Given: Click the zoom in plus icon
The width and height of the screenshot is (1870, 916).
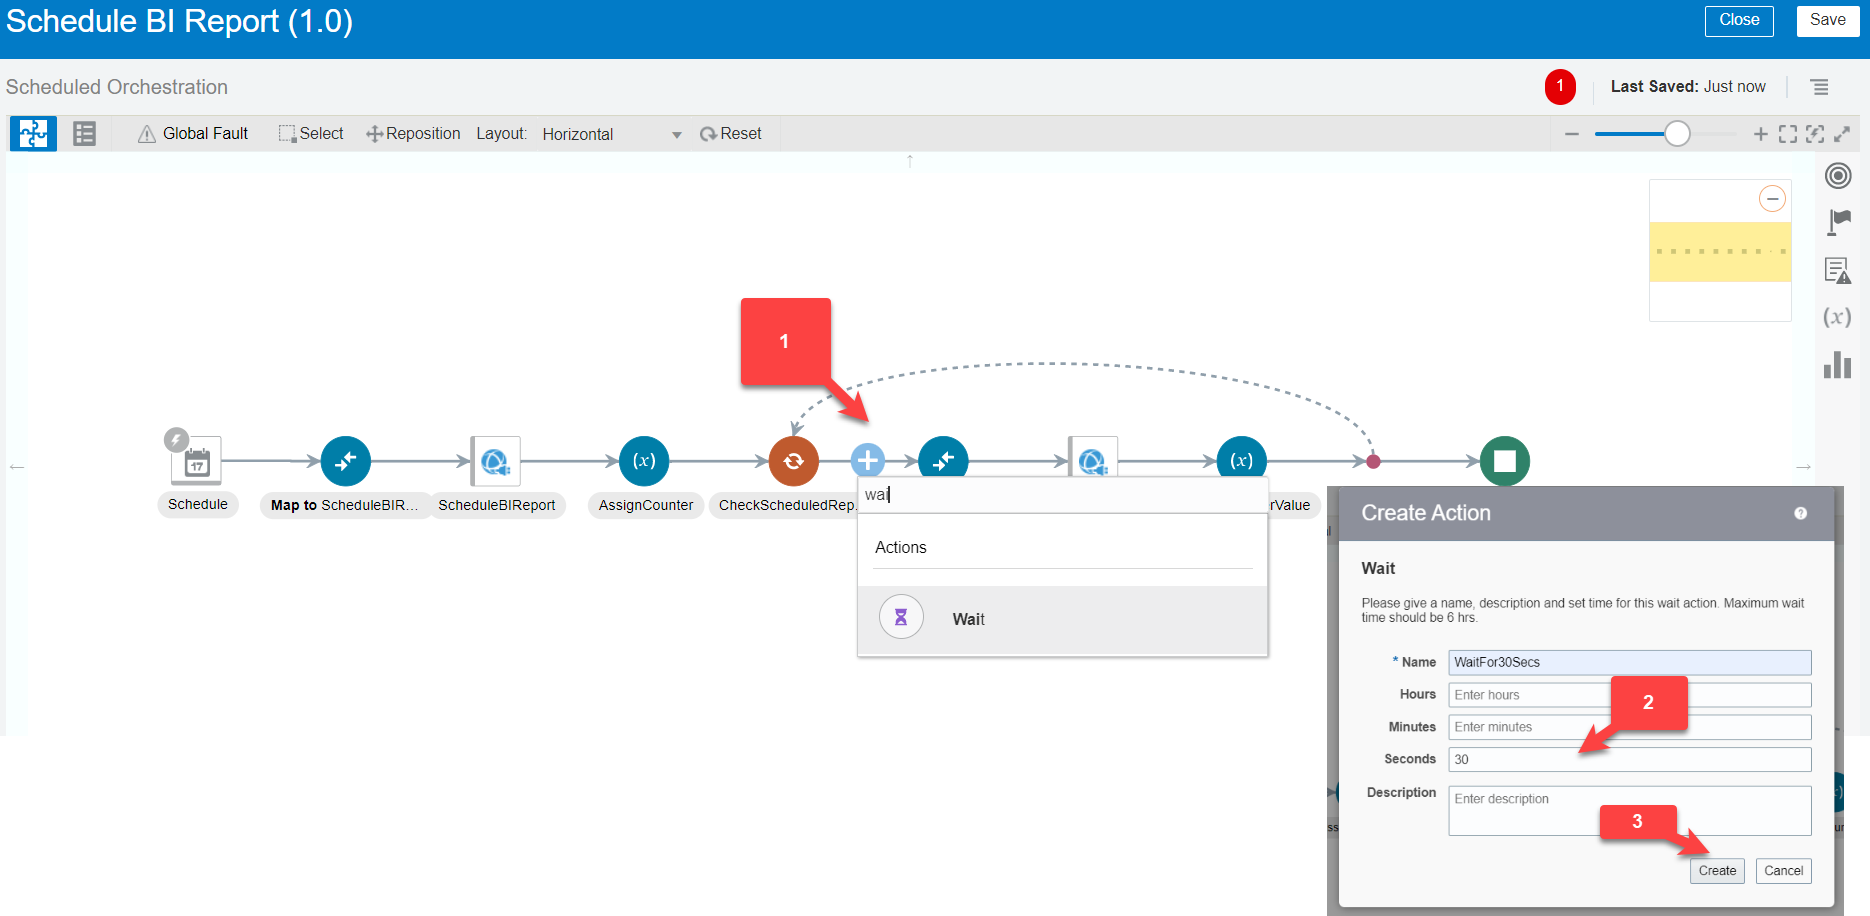Looking at the screenshot, I should 1760,134.
